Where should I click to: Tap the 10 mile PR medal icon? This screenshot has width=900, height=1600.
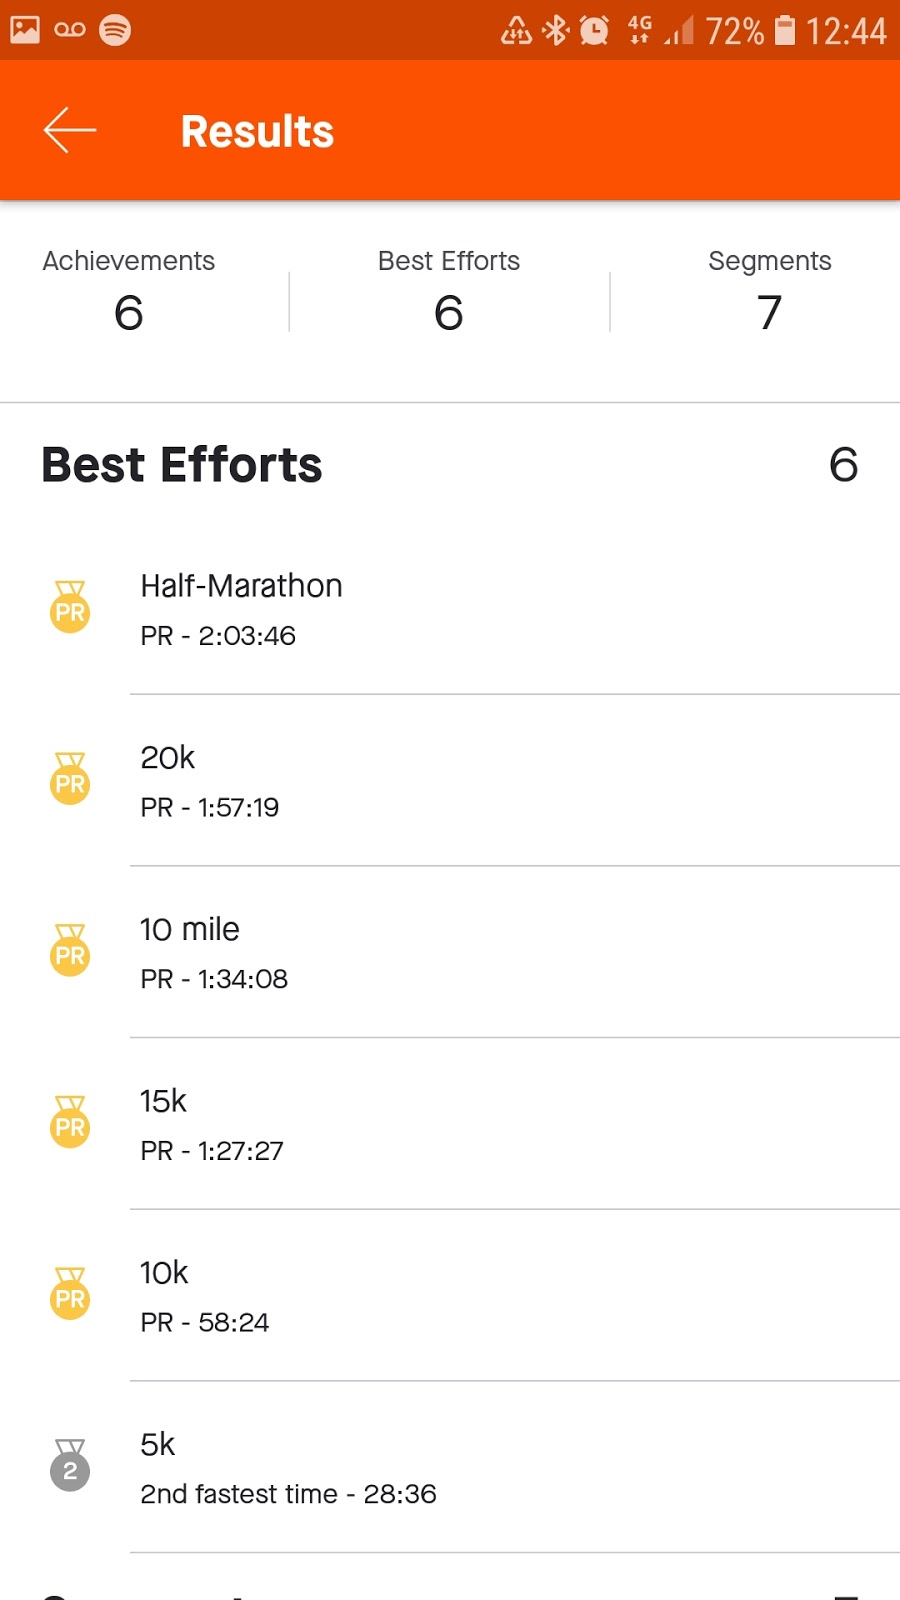[x=70, y=951]
